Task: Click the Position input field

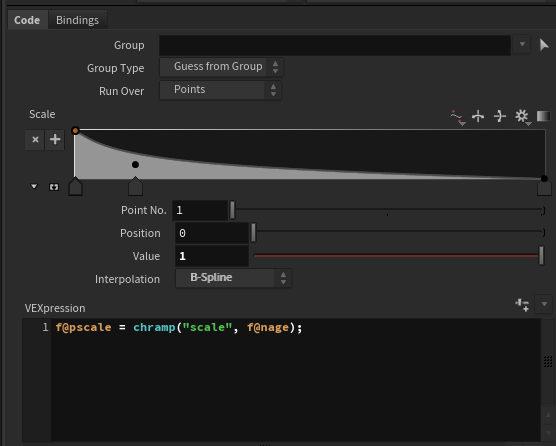Action: click(x=212, y=233)
